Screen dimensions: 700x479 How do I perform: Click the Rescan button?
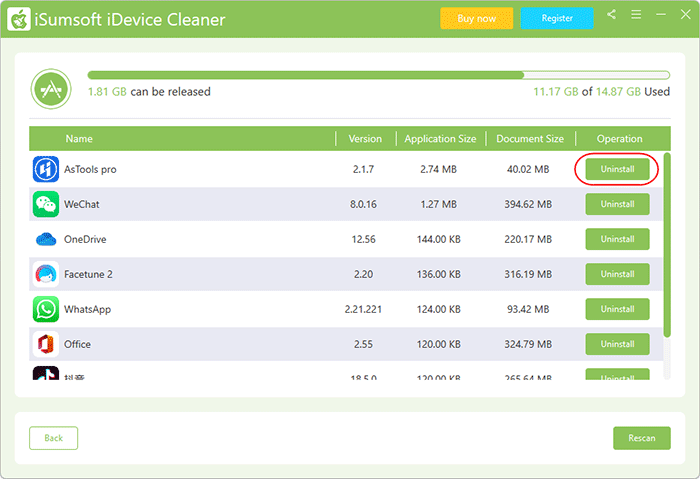642,438
